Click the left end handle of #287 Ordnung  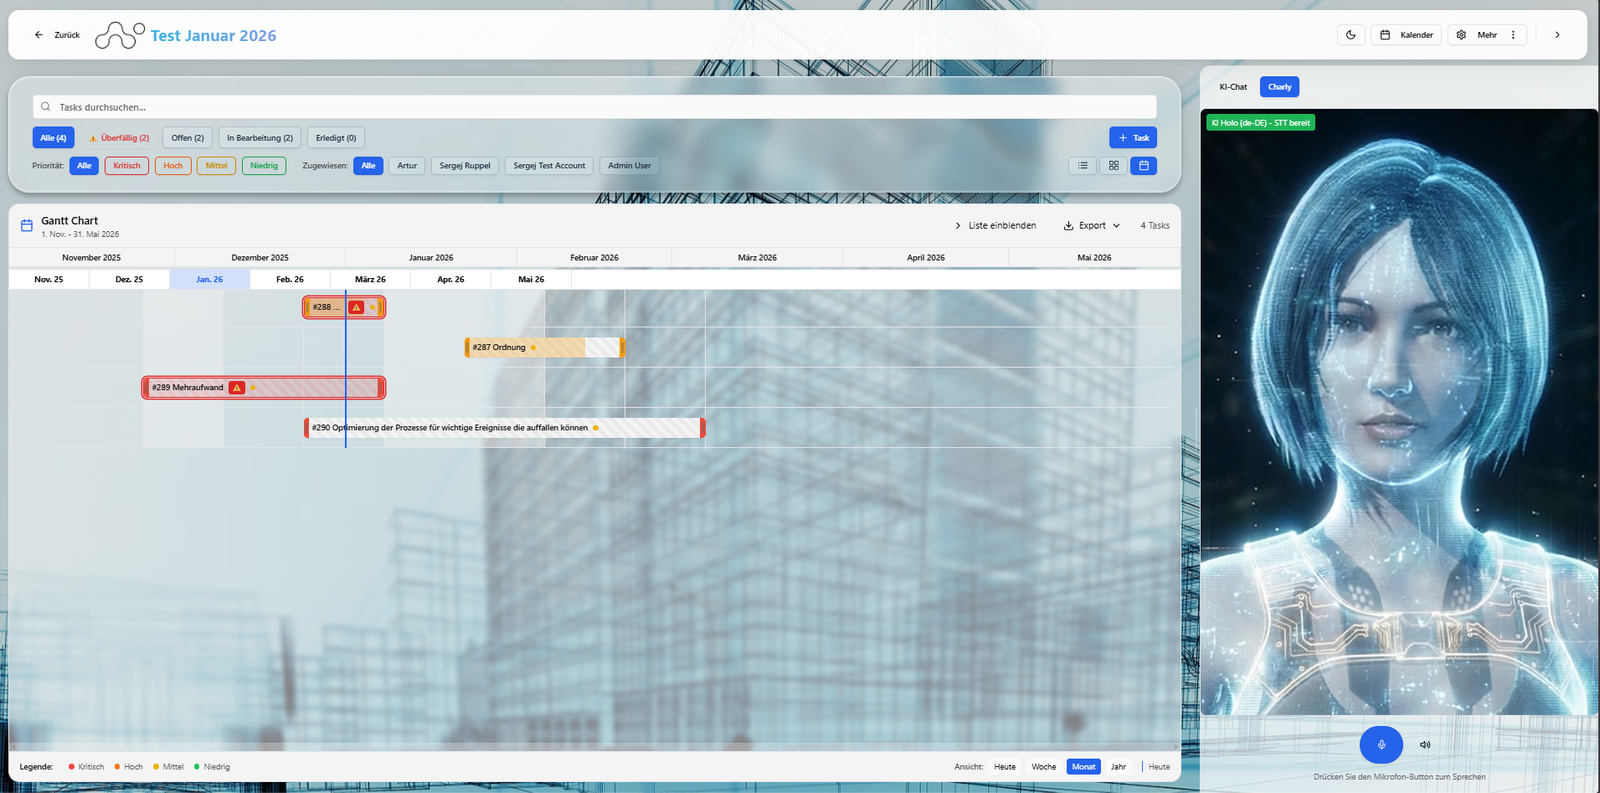tap(467, 347)
